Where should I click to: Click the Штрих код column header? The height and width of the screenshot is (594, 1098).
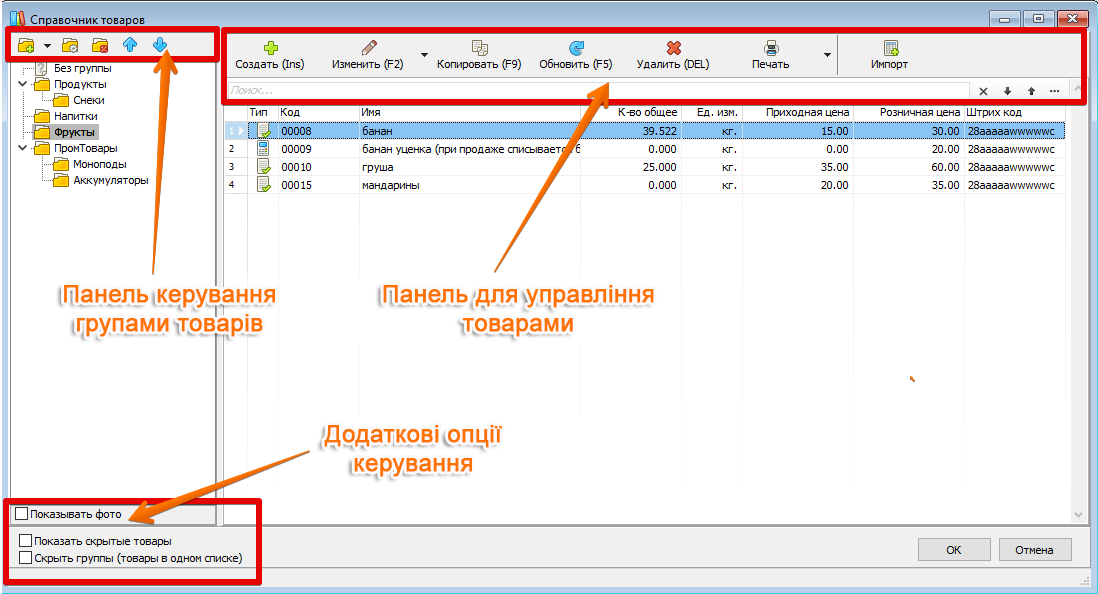click(x=1015, y=112)
